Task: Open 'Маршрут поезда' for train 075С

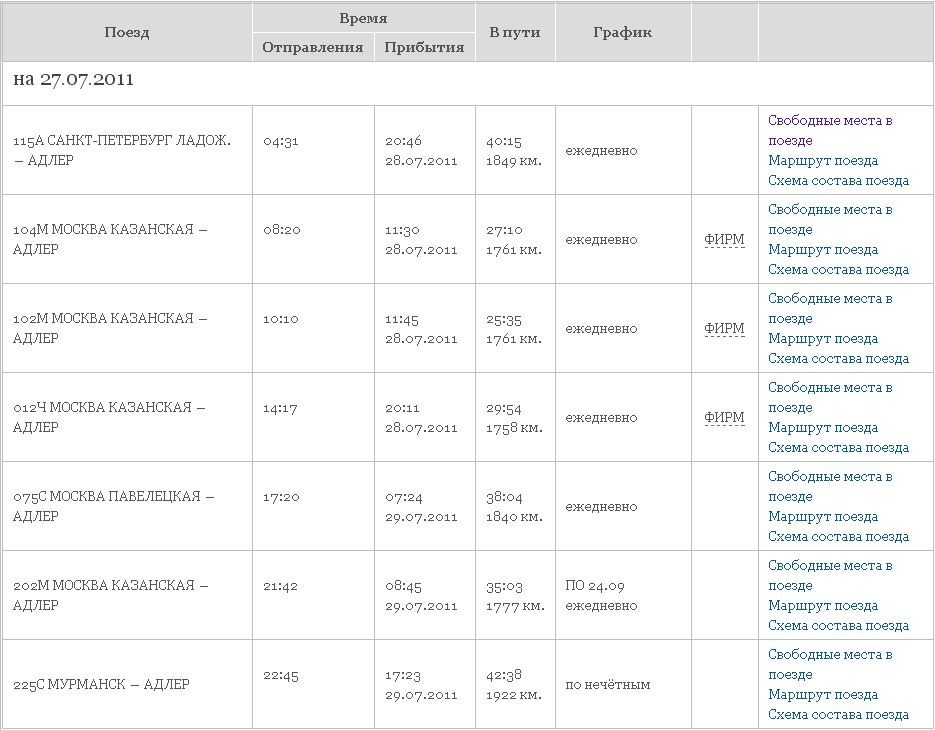Action: click(x=823, y=517)
